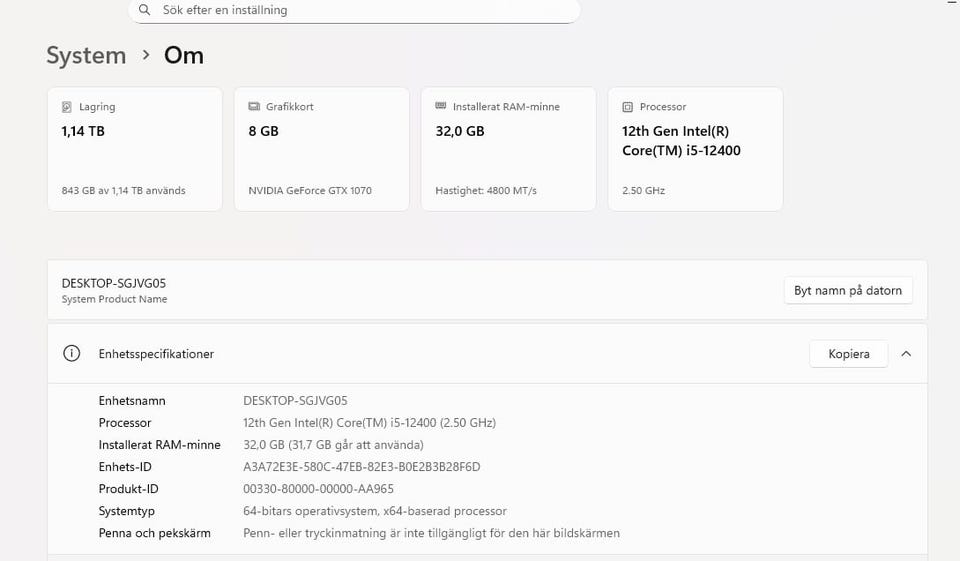Open the Lagring 1,14 TB card
The width and height of the screenshot is (960, 561).
pyautogui.click(x=135, y=149)
